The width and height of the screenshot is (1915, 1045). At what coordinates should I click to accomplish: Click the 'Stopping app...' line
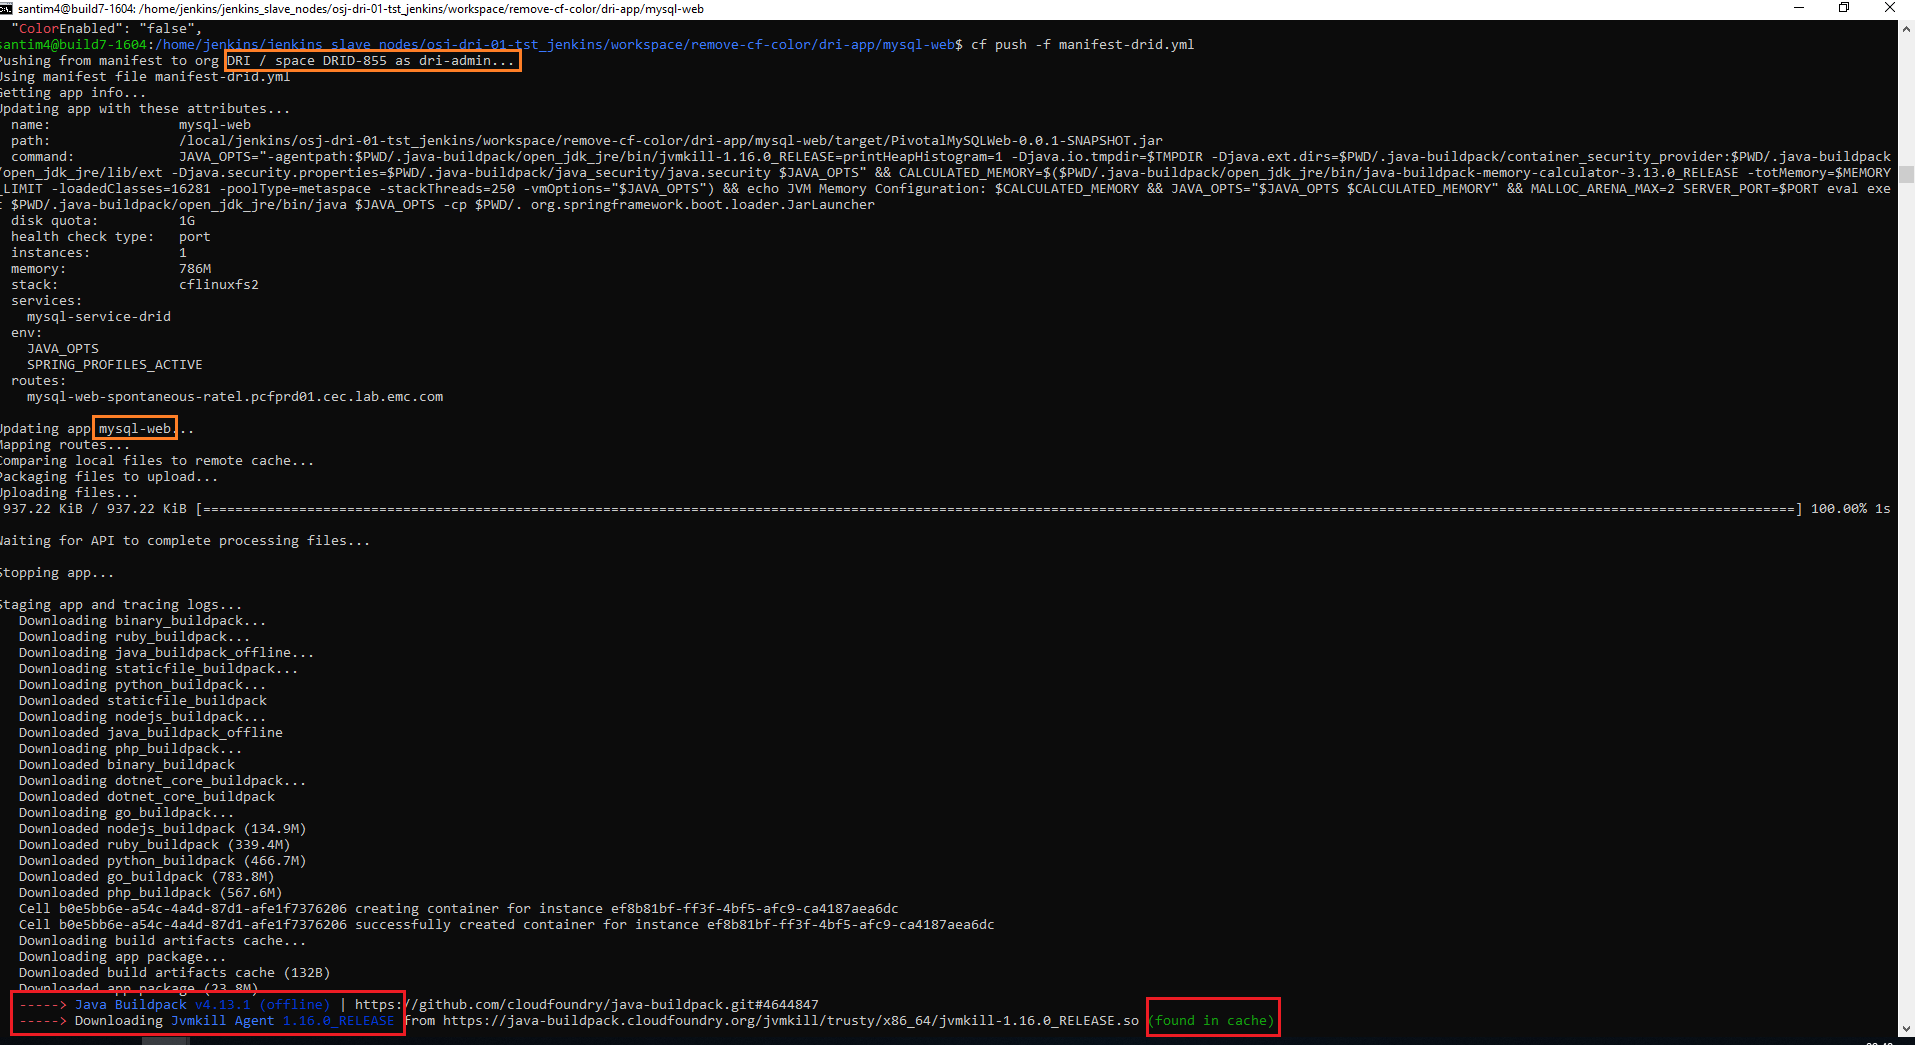57,573
